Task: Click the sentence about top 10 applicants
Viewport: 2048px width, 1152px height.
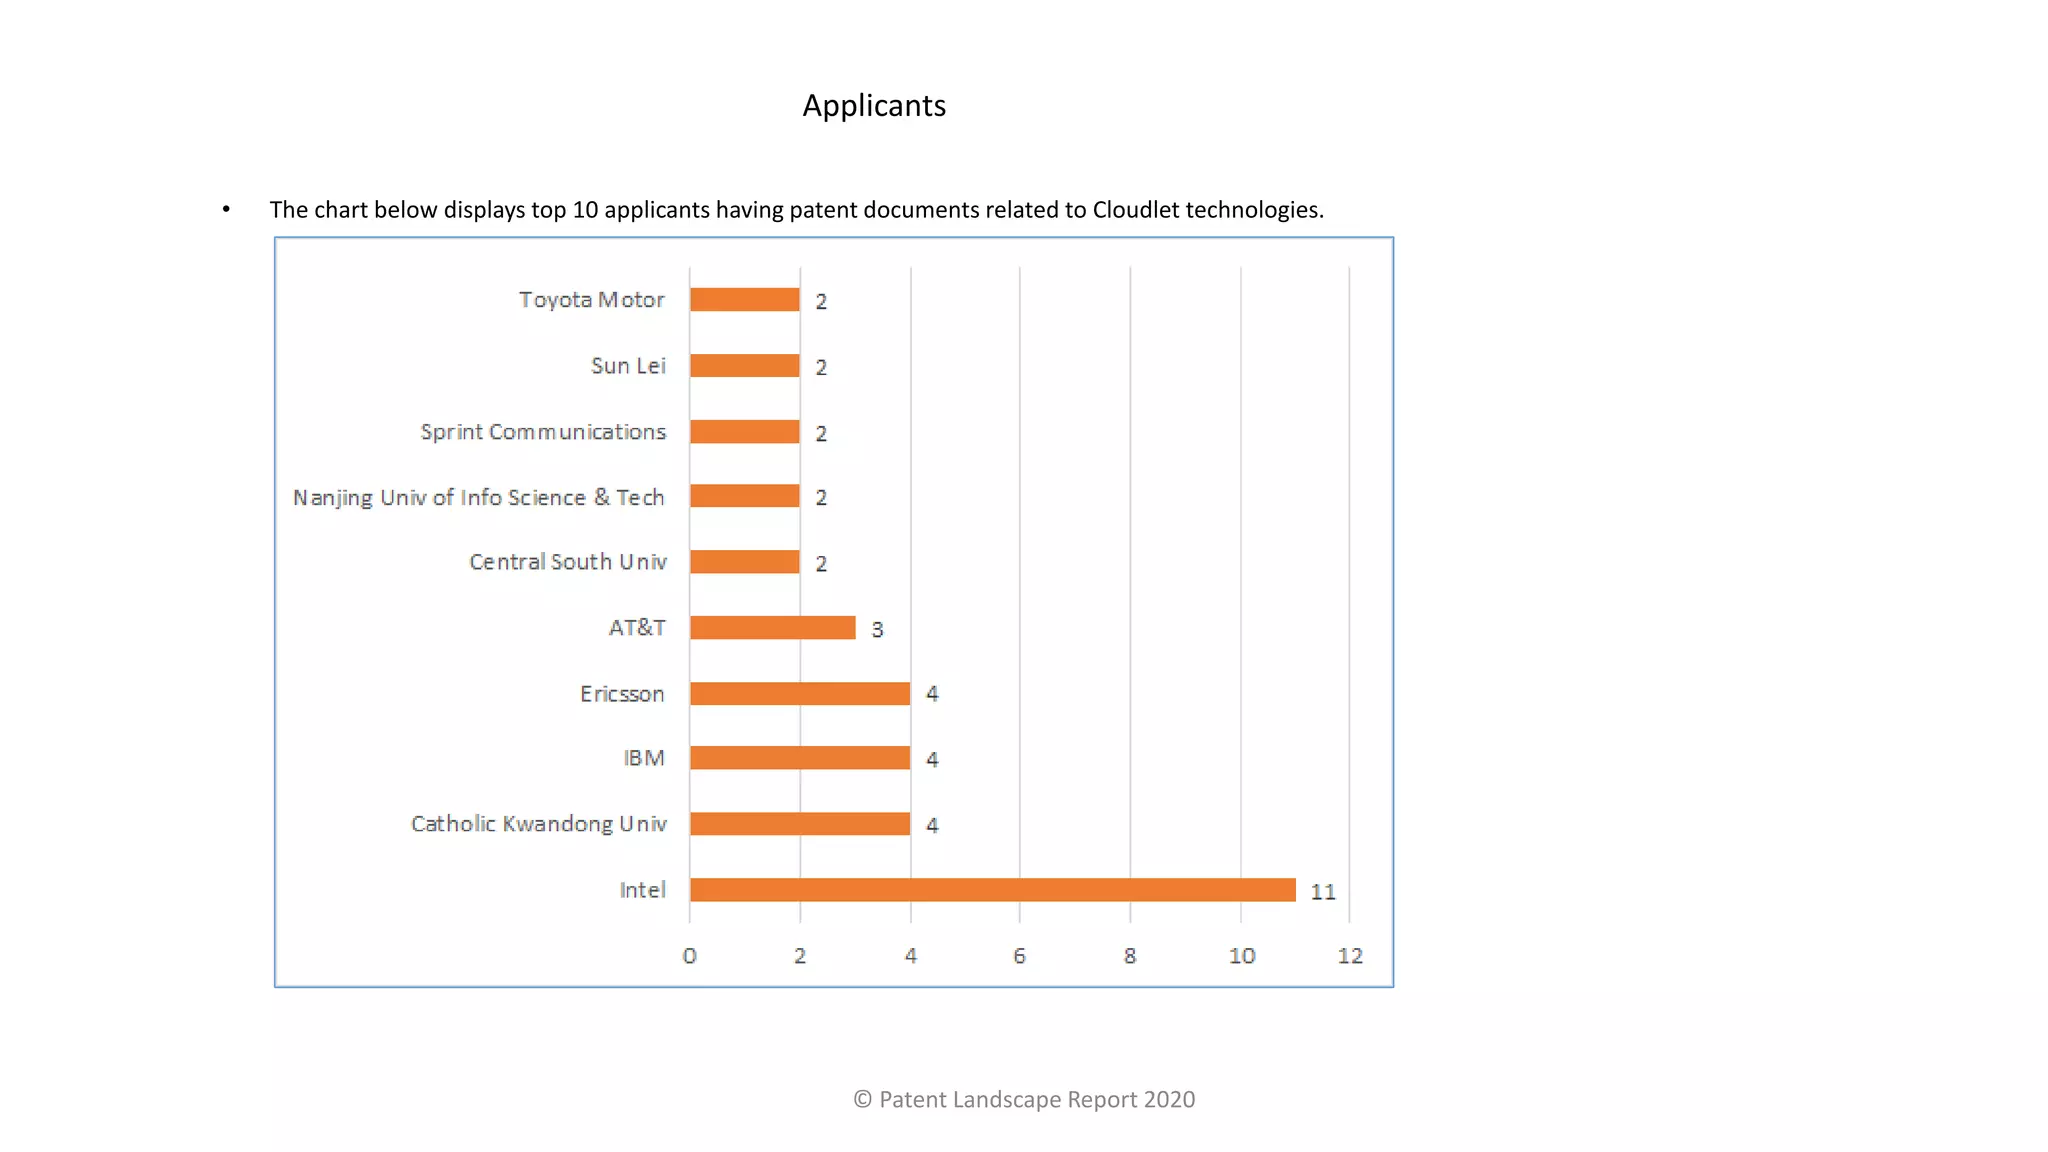Action: [x=796, y=210]
